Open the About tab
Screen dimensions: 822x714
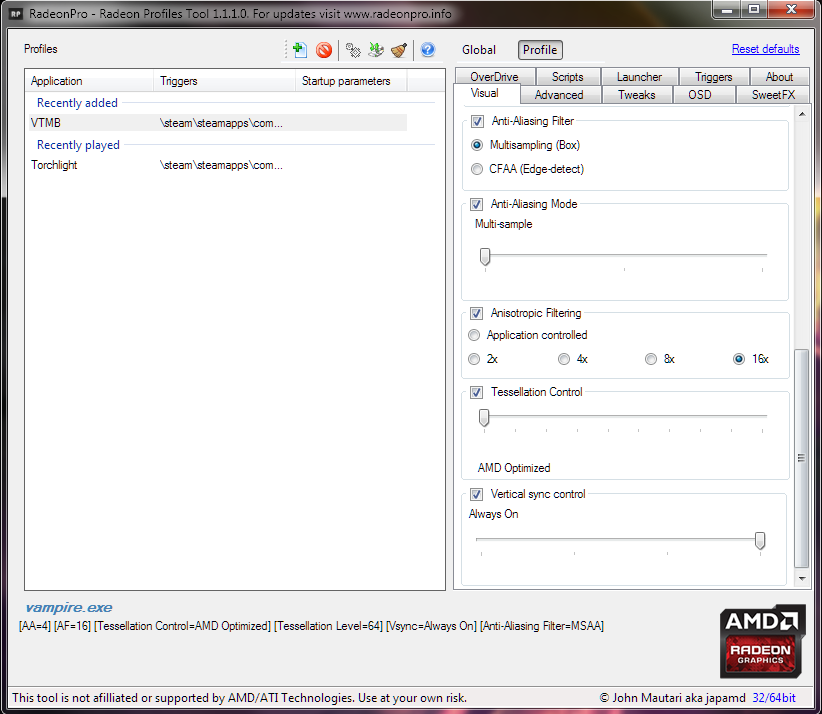tap(779, 77)
